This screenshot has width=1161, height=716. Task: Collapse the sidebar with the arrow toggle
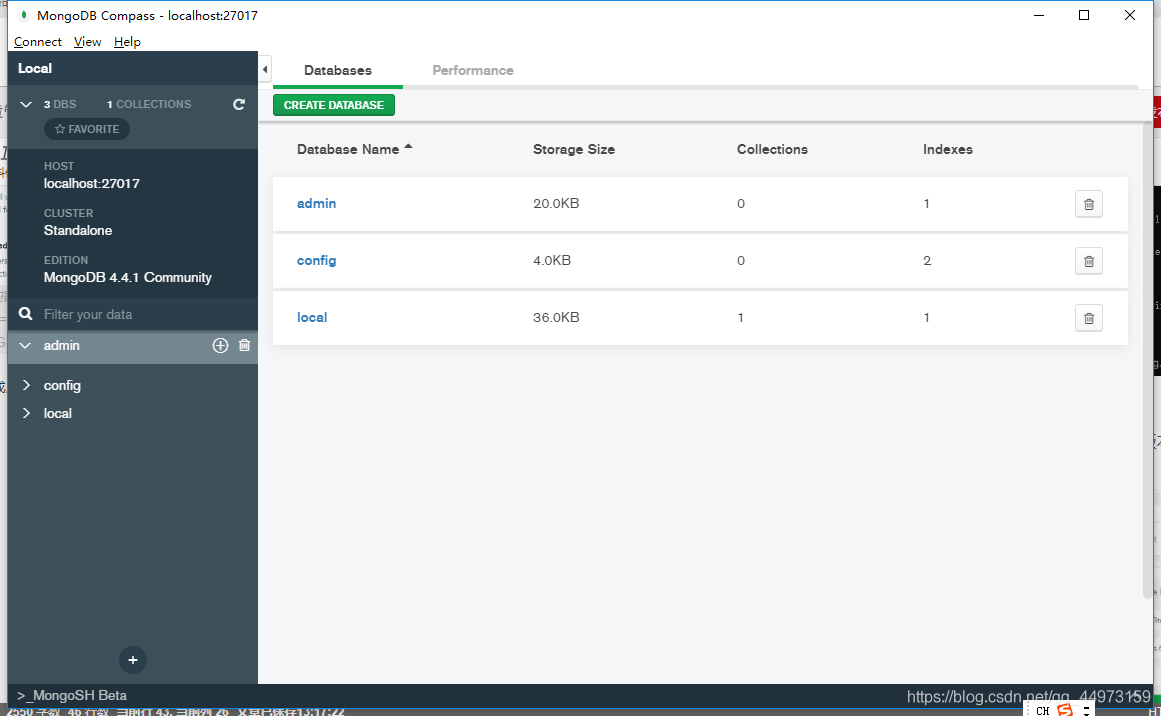tap(265, 70)
